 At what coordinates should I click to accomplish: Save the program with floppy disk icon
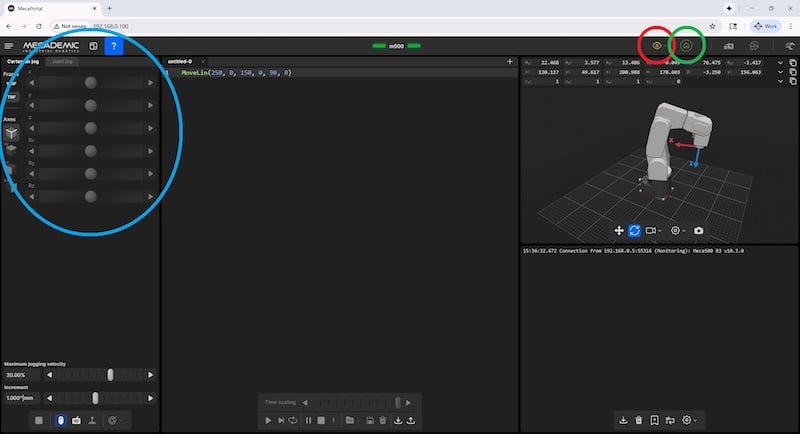pos(370,420)
